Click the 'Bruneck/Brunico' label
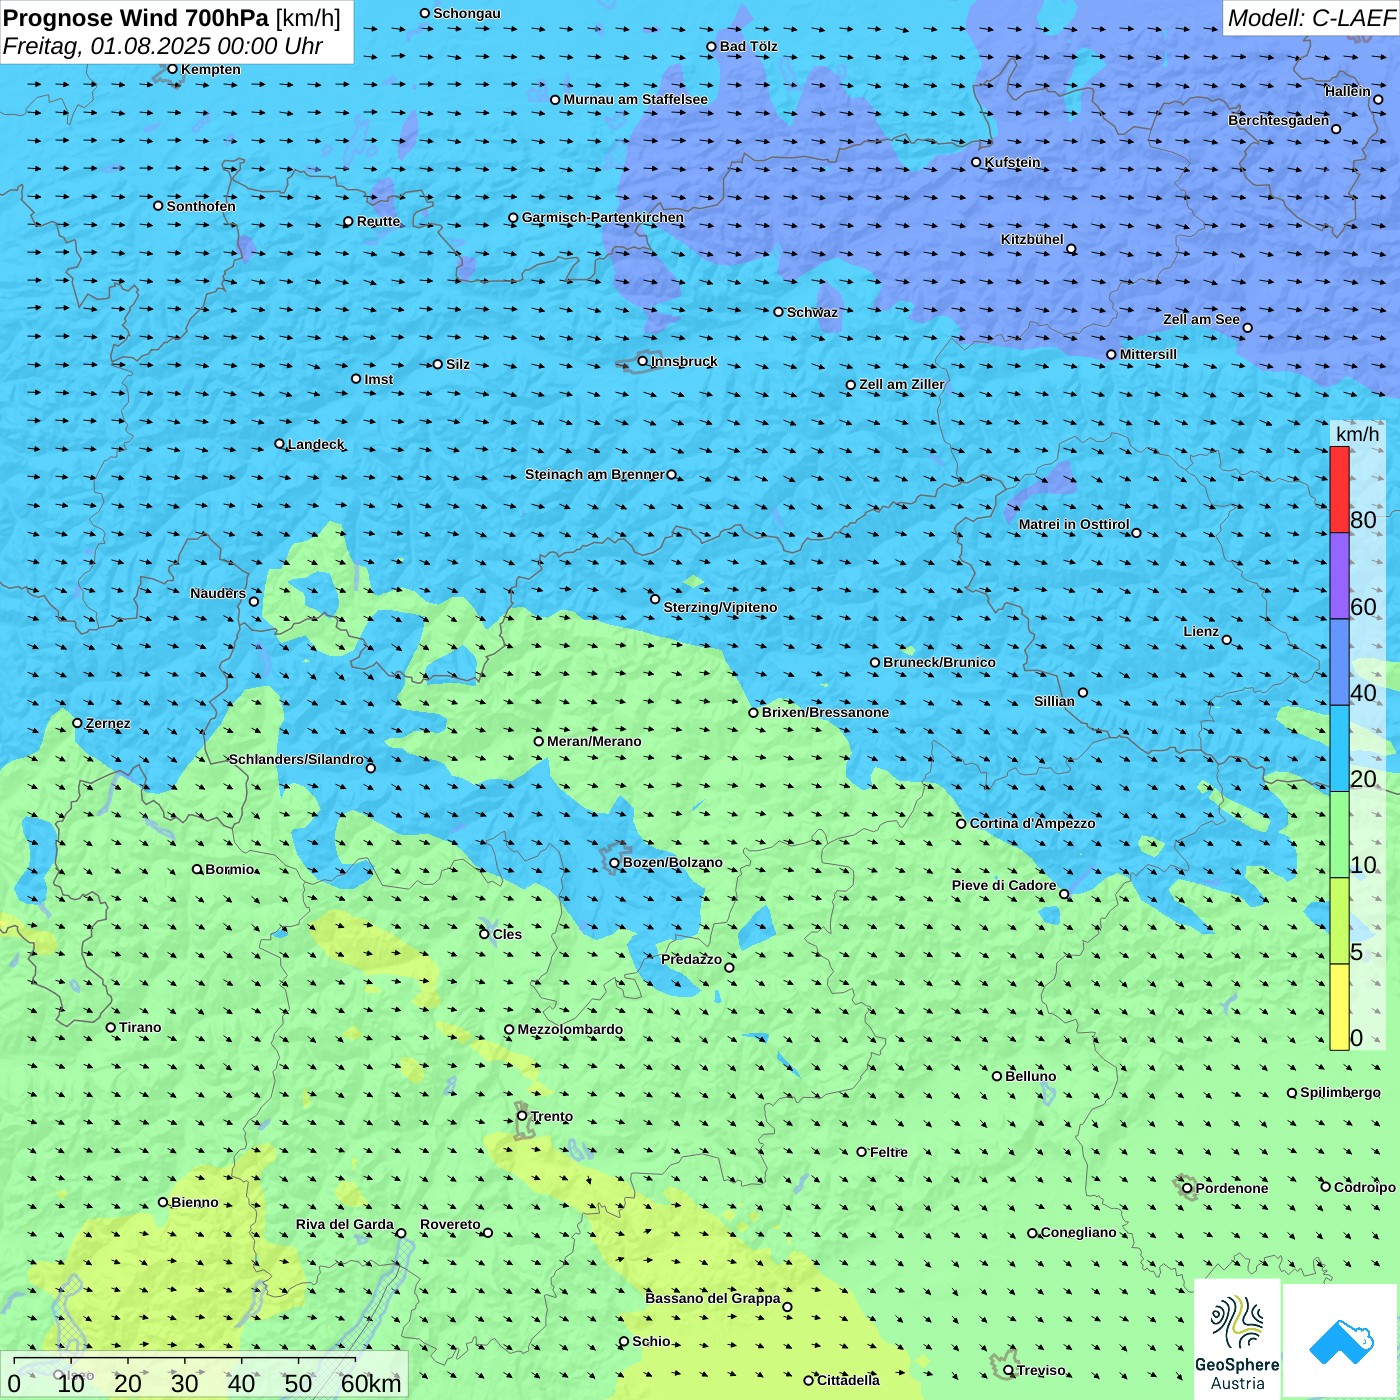The image size is (1400, 1400). pos(939,662)
